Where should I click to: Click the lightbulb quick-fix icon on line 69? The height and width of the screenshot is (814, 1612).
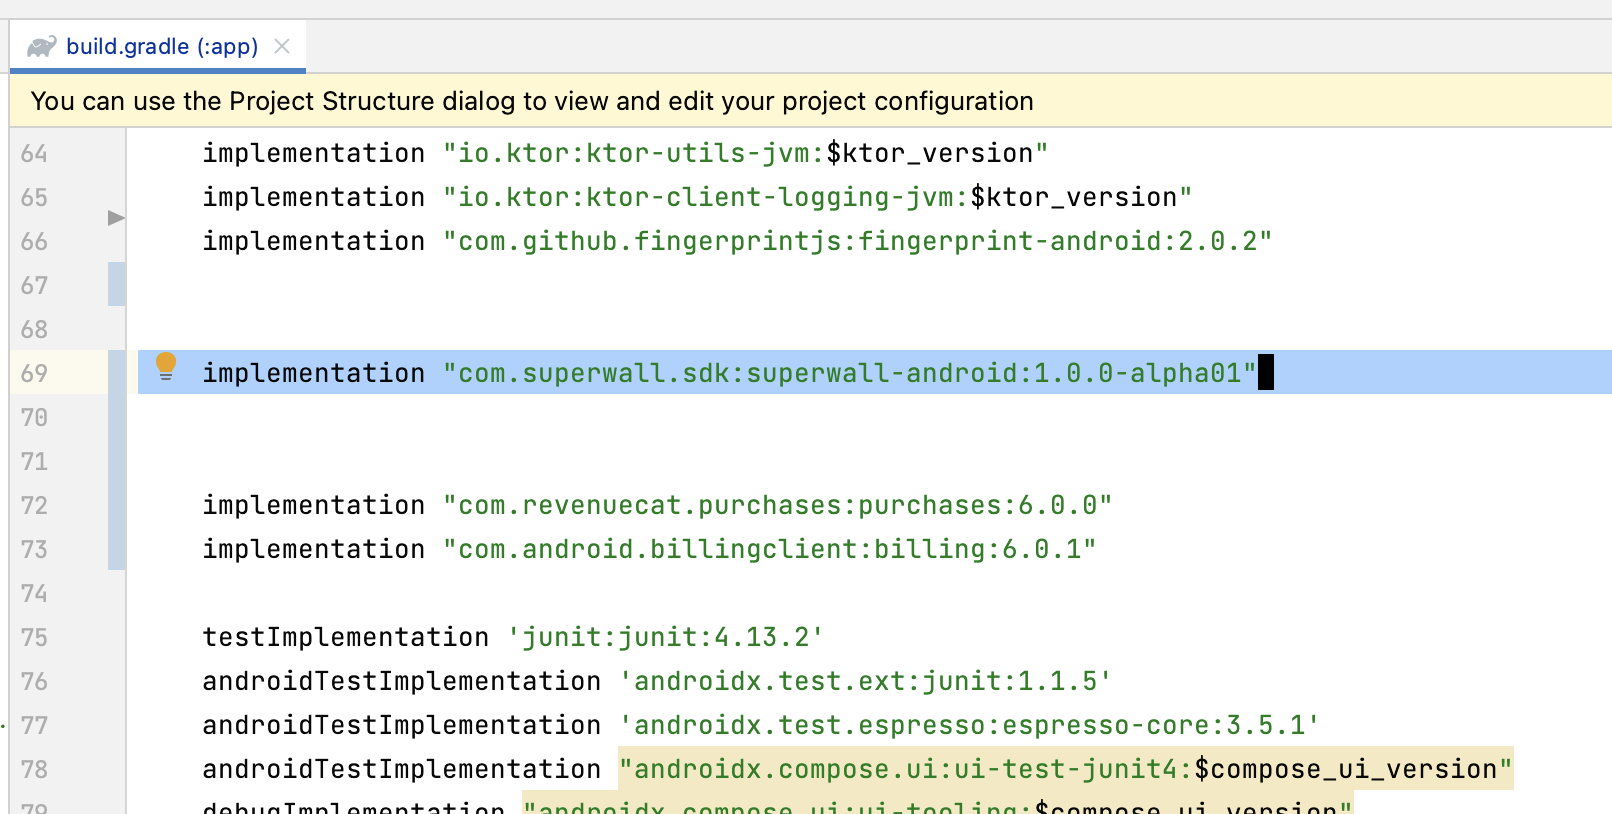pos(166,367)
